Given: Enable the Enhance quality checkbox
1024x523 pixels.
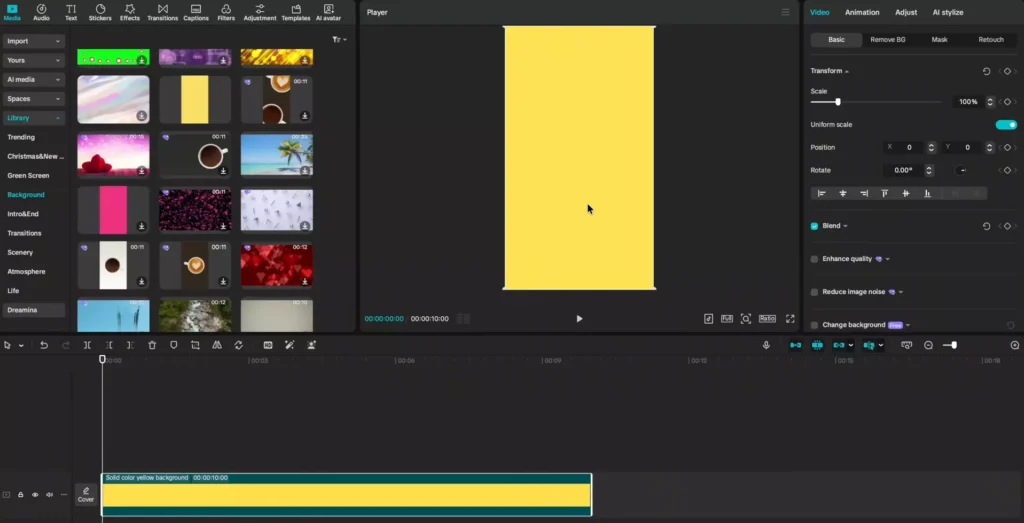Looking at the screenshot, I should [814, 259].
